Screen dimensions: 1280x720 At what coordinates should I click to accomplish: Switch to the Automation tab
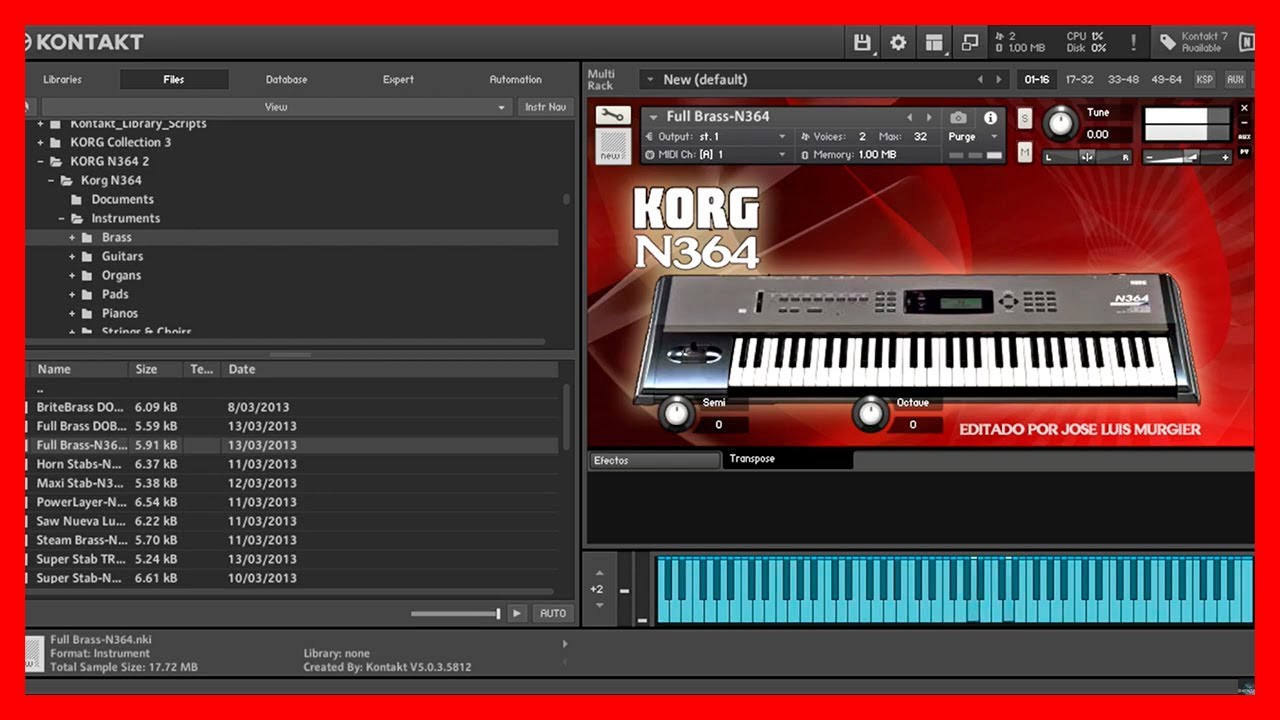pyautogui.click(x=516, y=79)
